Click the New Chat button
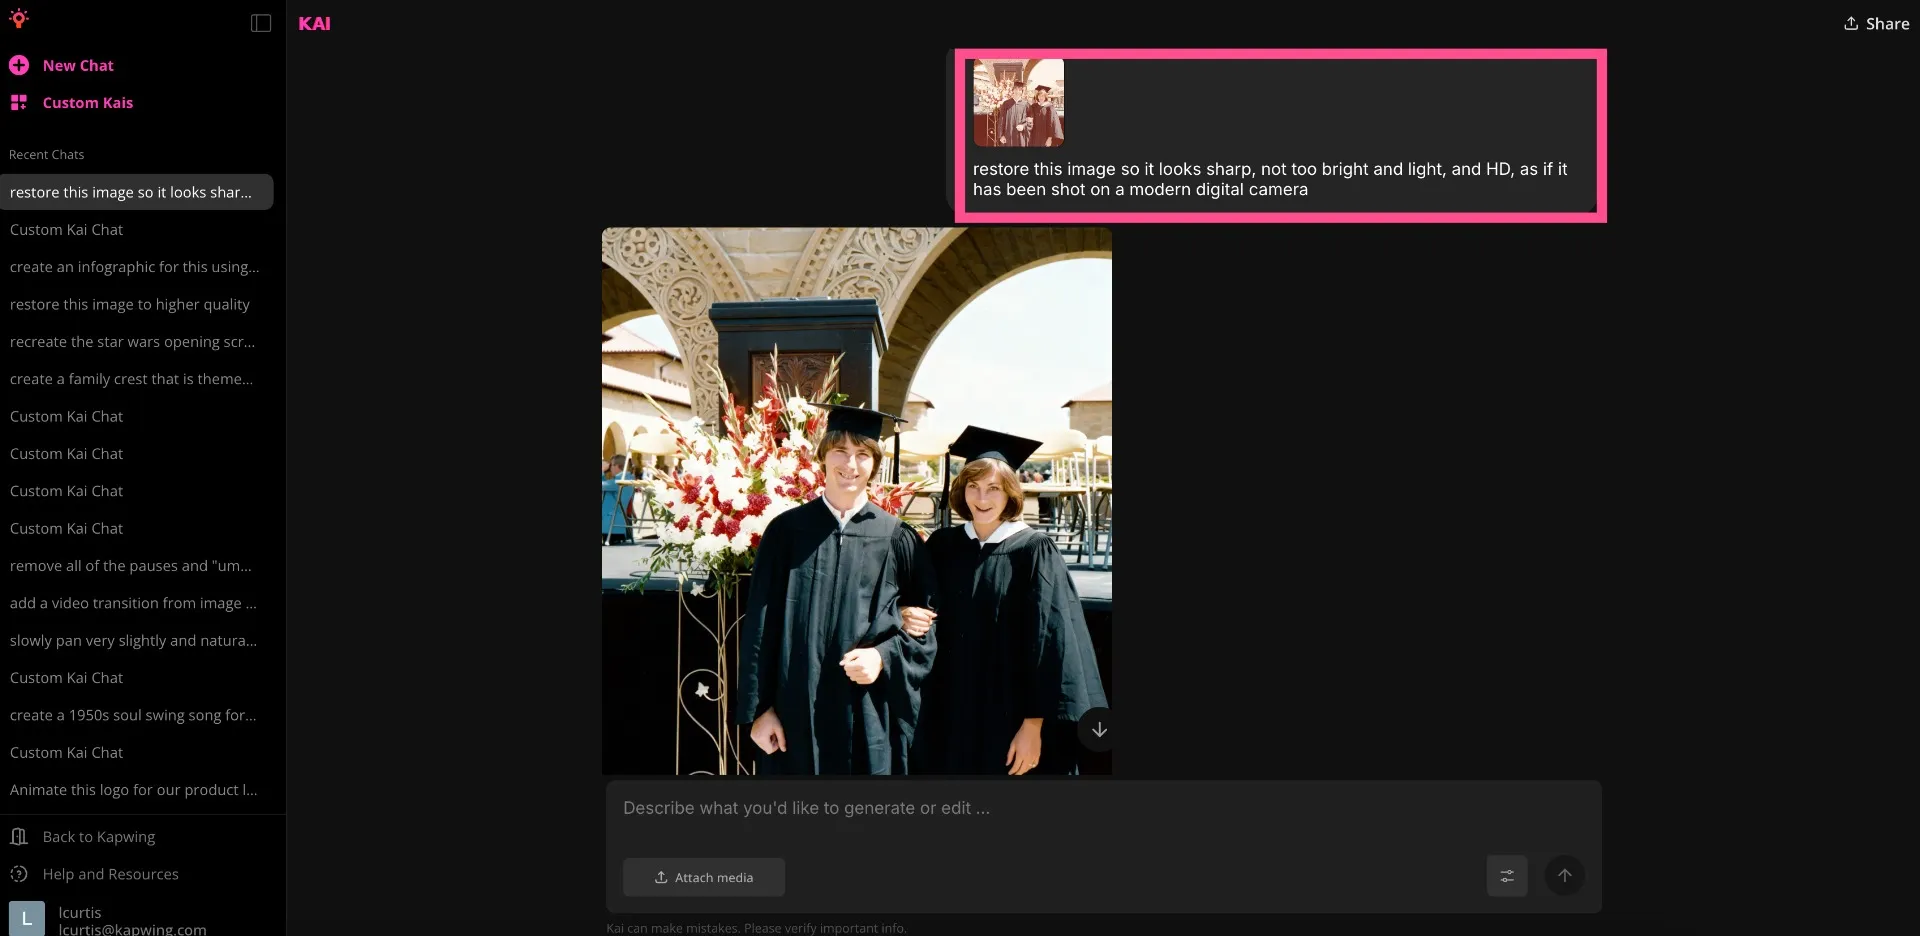 [77, 65]
